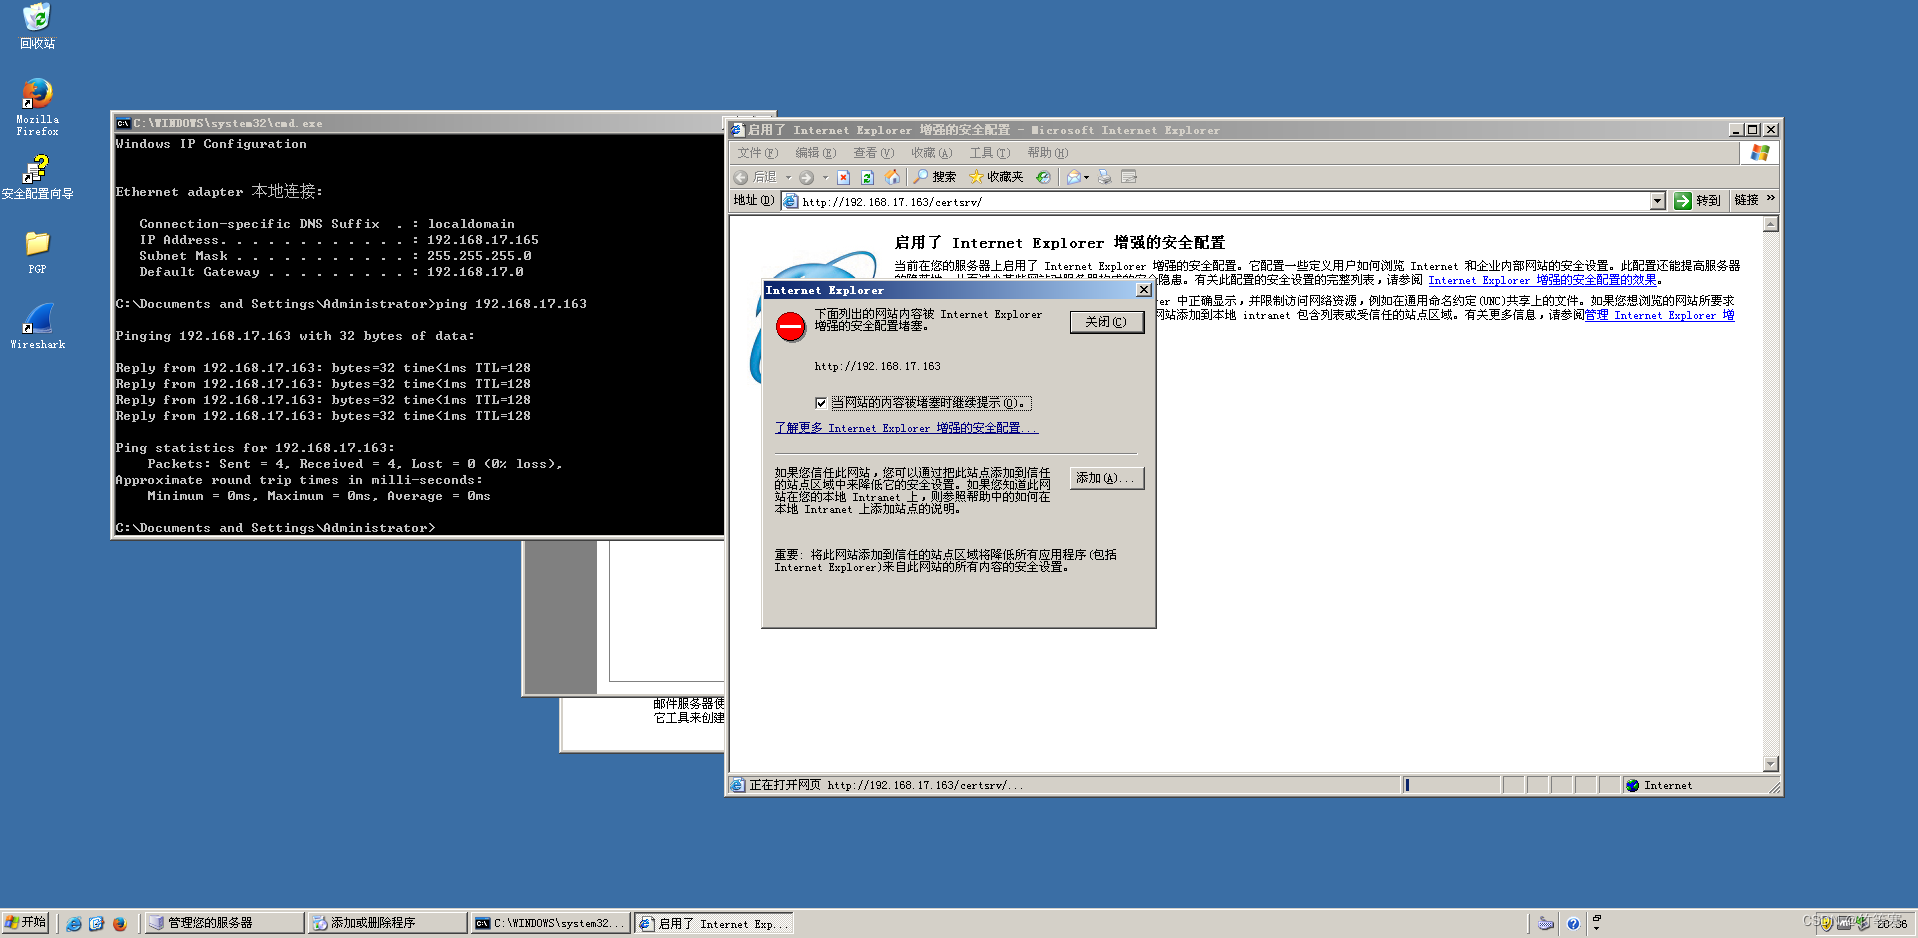Click IE page scrollbar up arrow
The image size is (1918, 938).
[1771, 224]
